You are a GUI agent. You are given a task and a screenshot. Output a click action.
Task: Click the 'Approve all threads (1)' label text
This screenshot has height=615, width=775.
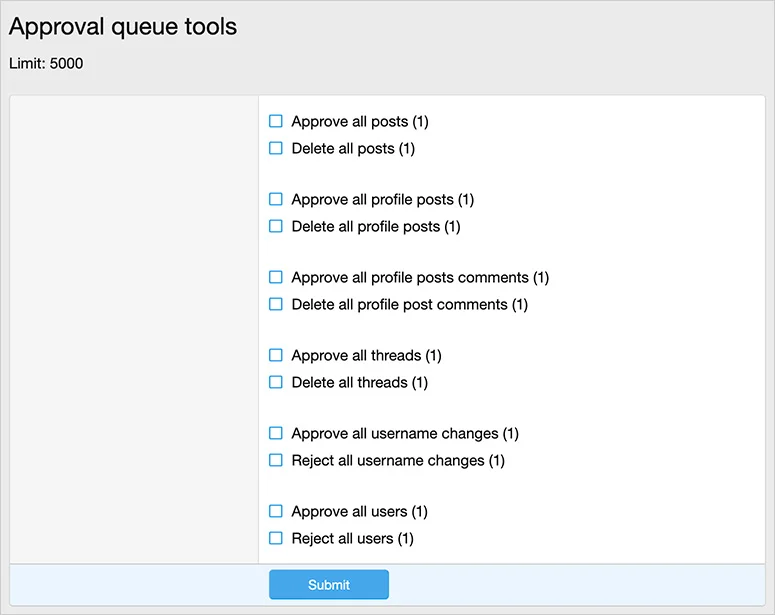click(x=366, y=356)
